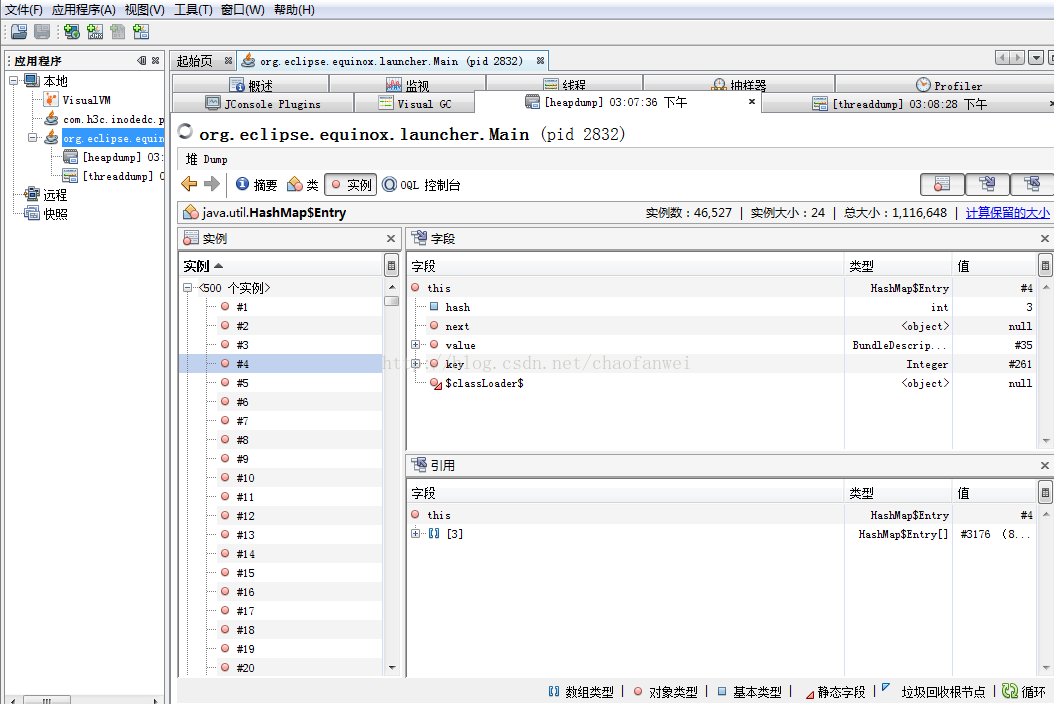This screenshot has height=704, width=1054.
Task: Close the 字段 panel
Action: coord(1045,239)
